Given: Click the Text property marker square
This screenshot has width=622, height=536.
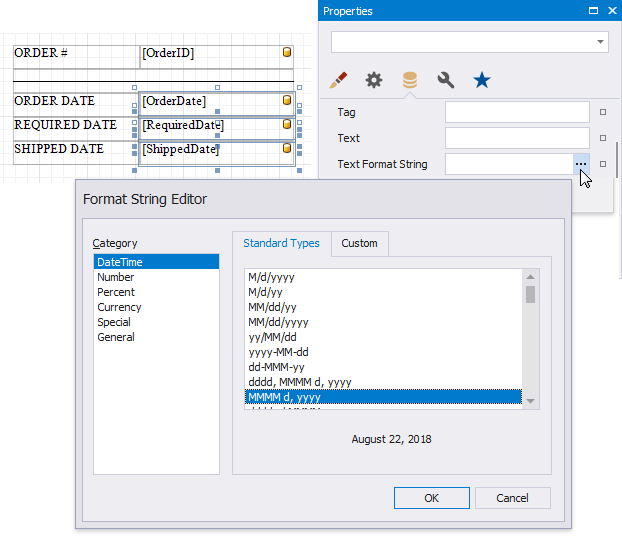Looking at the screenshot, I should pos(603,139).
